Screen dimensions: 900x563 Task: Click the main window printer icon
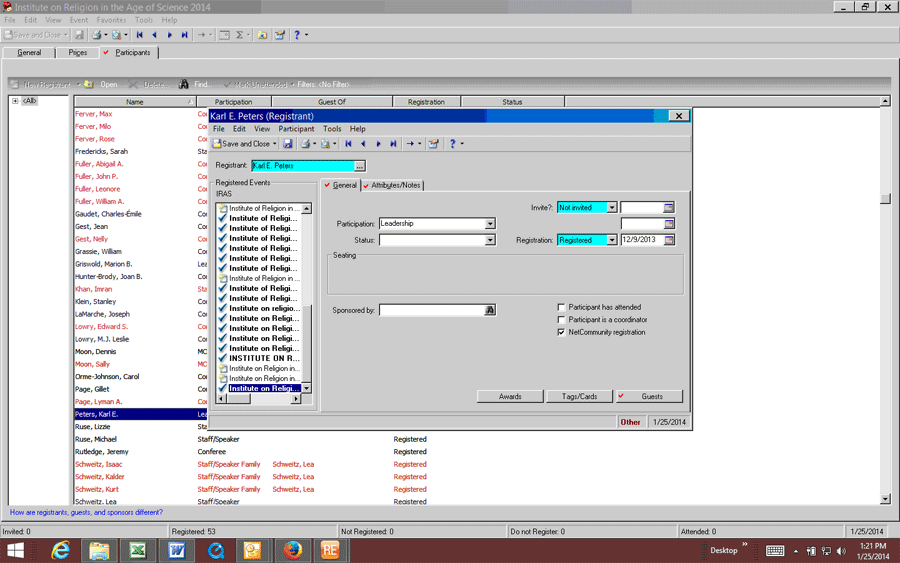(x=96, y=35)
